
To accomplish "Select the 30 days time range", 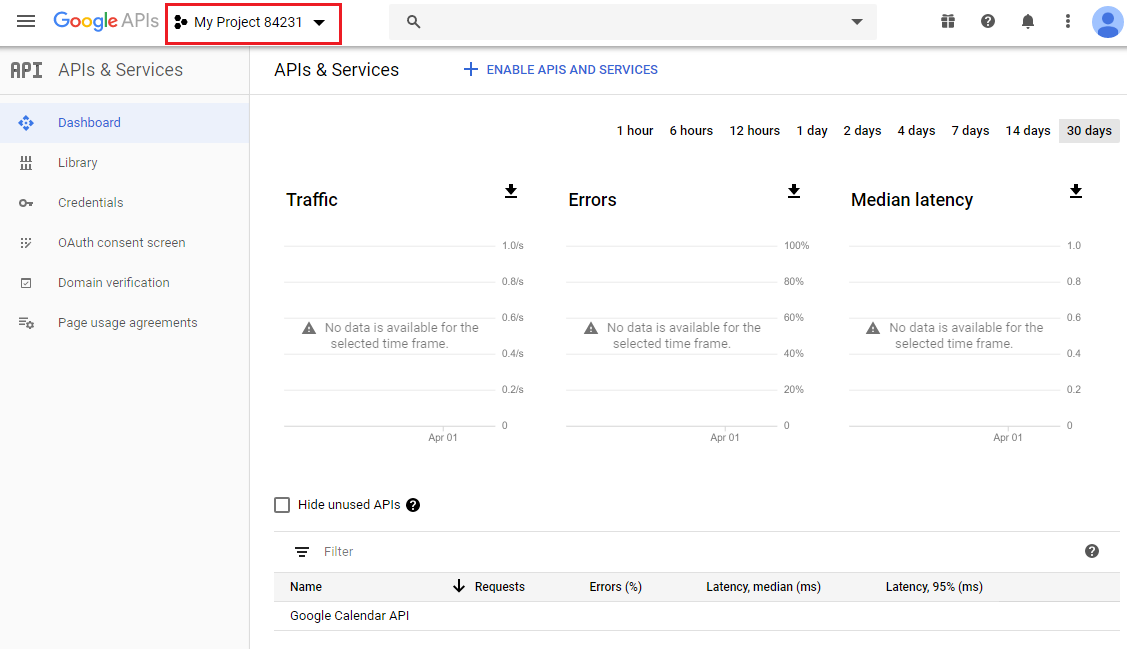I will pyautogui.click(x=1089, y=131).
